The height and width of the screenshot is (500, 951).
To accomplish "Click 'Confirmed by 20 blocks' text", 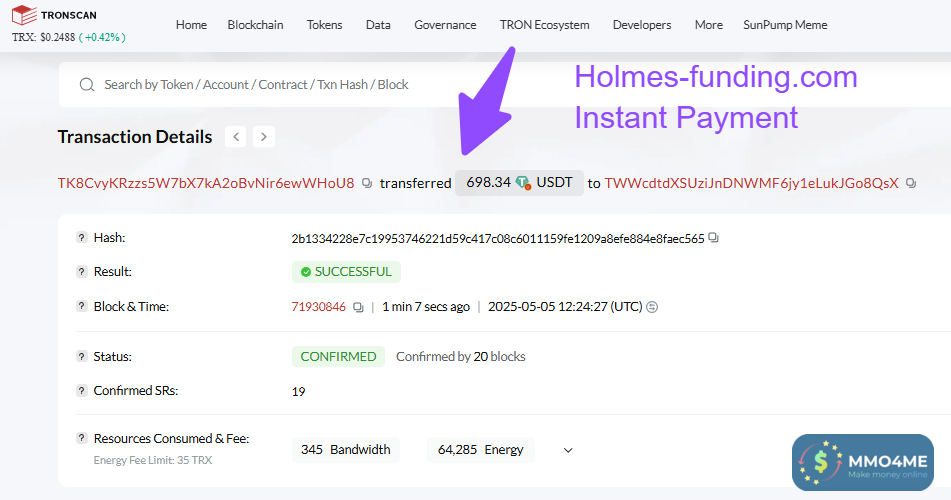I will 461,357.
